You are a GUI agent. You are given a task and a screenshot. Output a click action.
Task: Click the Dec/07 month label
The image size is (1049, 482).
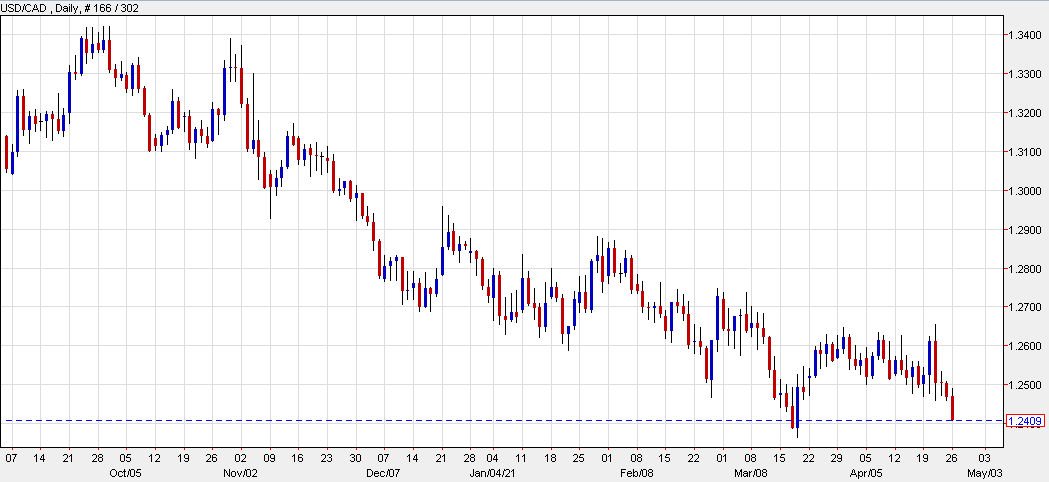tap(383, 473)
